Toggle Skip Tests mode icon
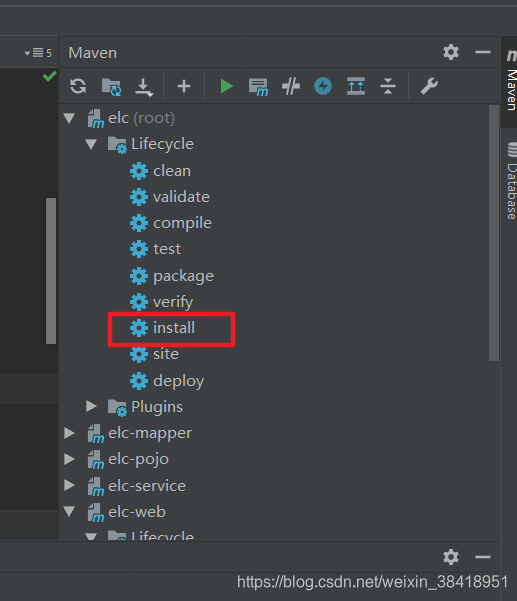 pos(291,86)
